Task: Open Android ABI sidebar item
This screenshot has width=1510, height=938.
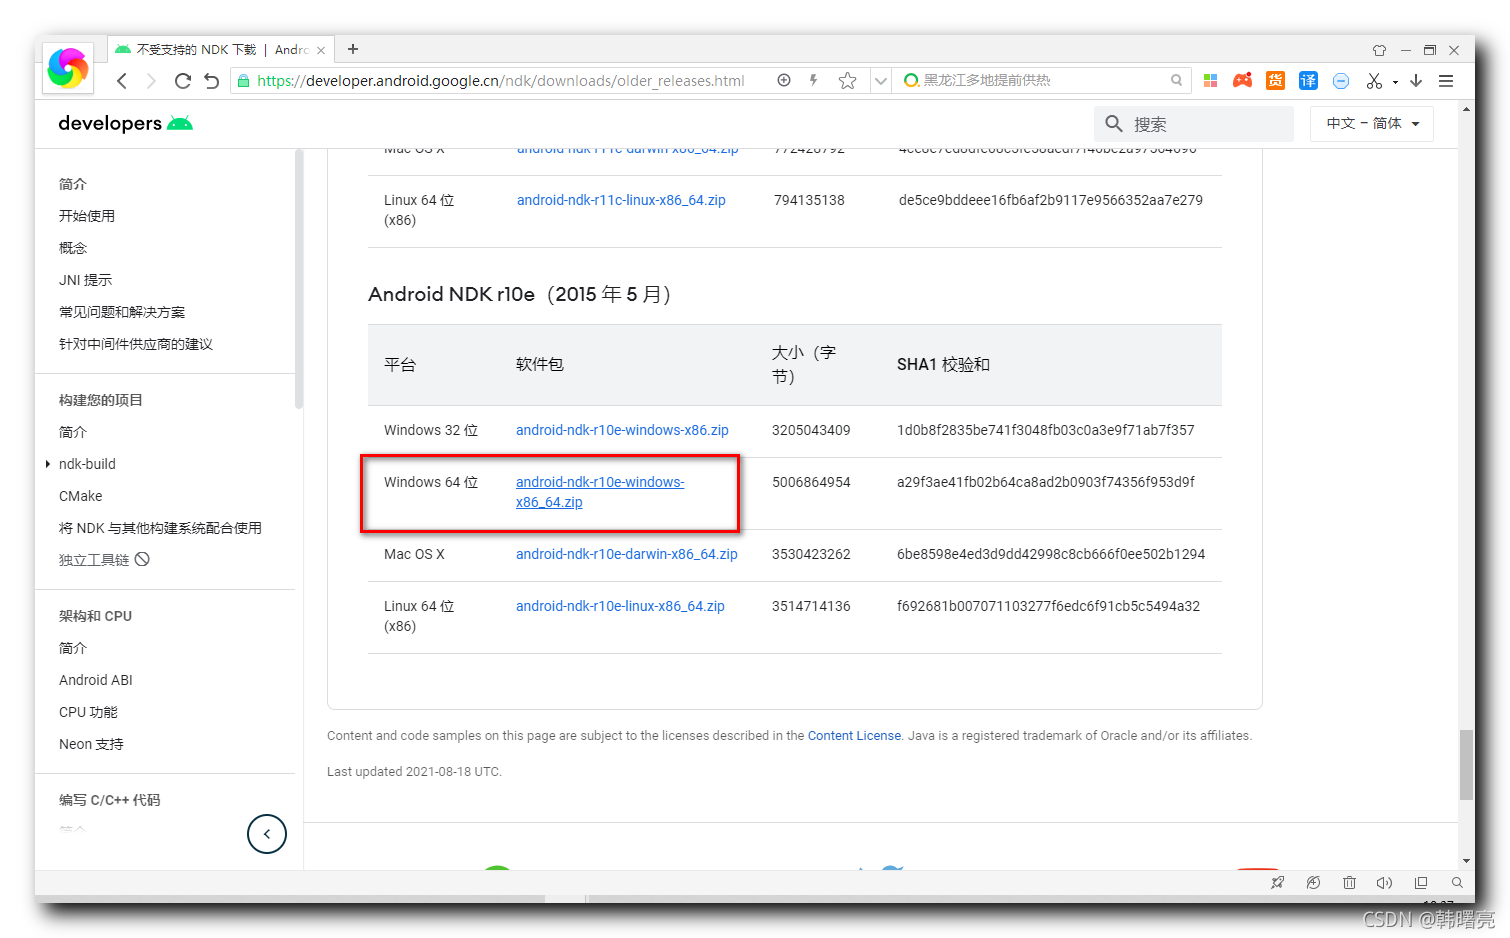Action: tap(95, 680)
